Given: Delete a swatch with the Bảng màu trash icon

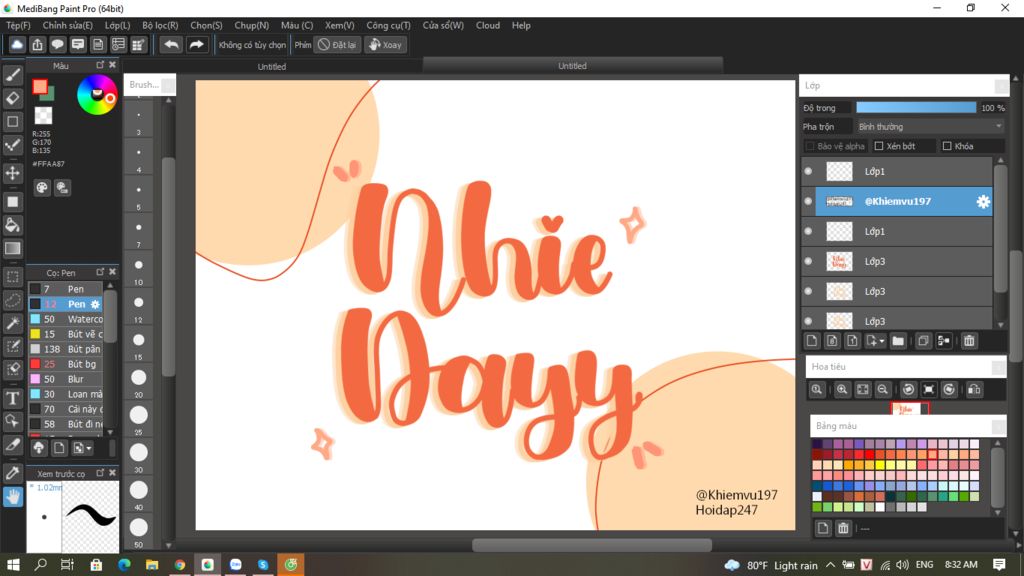Looking at the screenshot, I should [x=843, y=528].
